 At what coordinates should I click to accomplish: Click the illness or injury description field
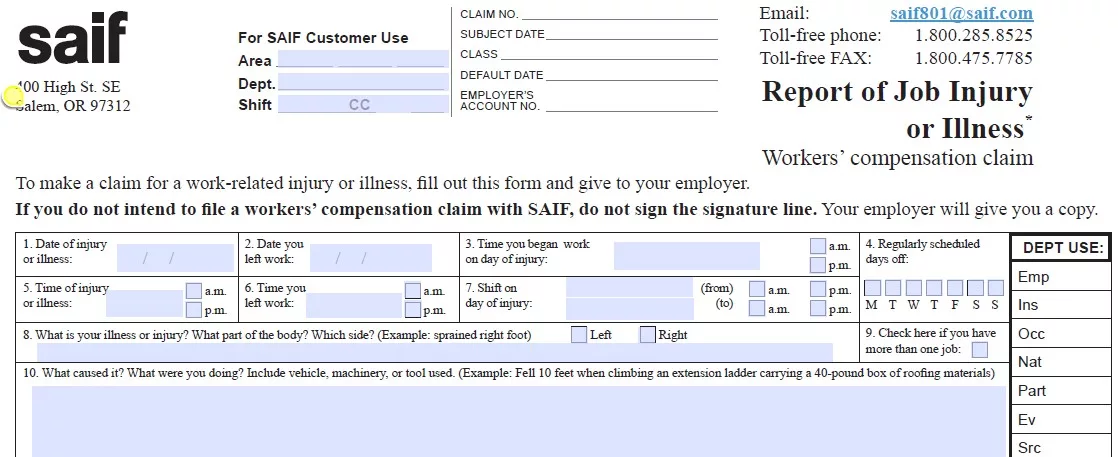pyautogui.click(x=434, y=352)
